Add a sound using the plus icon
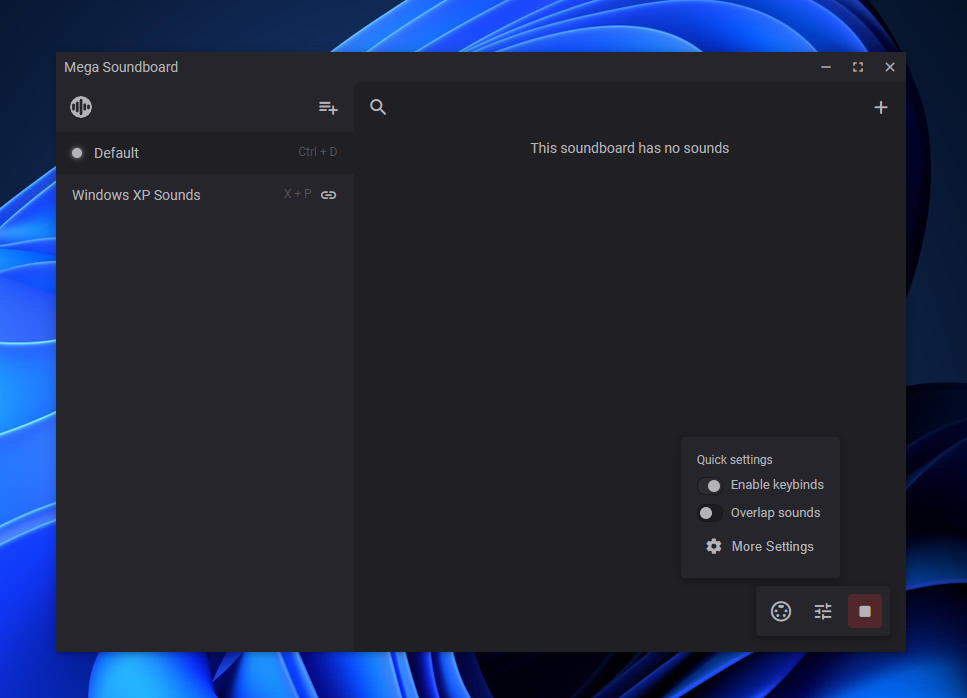Viewport: 967px width, 698px height. (880, 107)
